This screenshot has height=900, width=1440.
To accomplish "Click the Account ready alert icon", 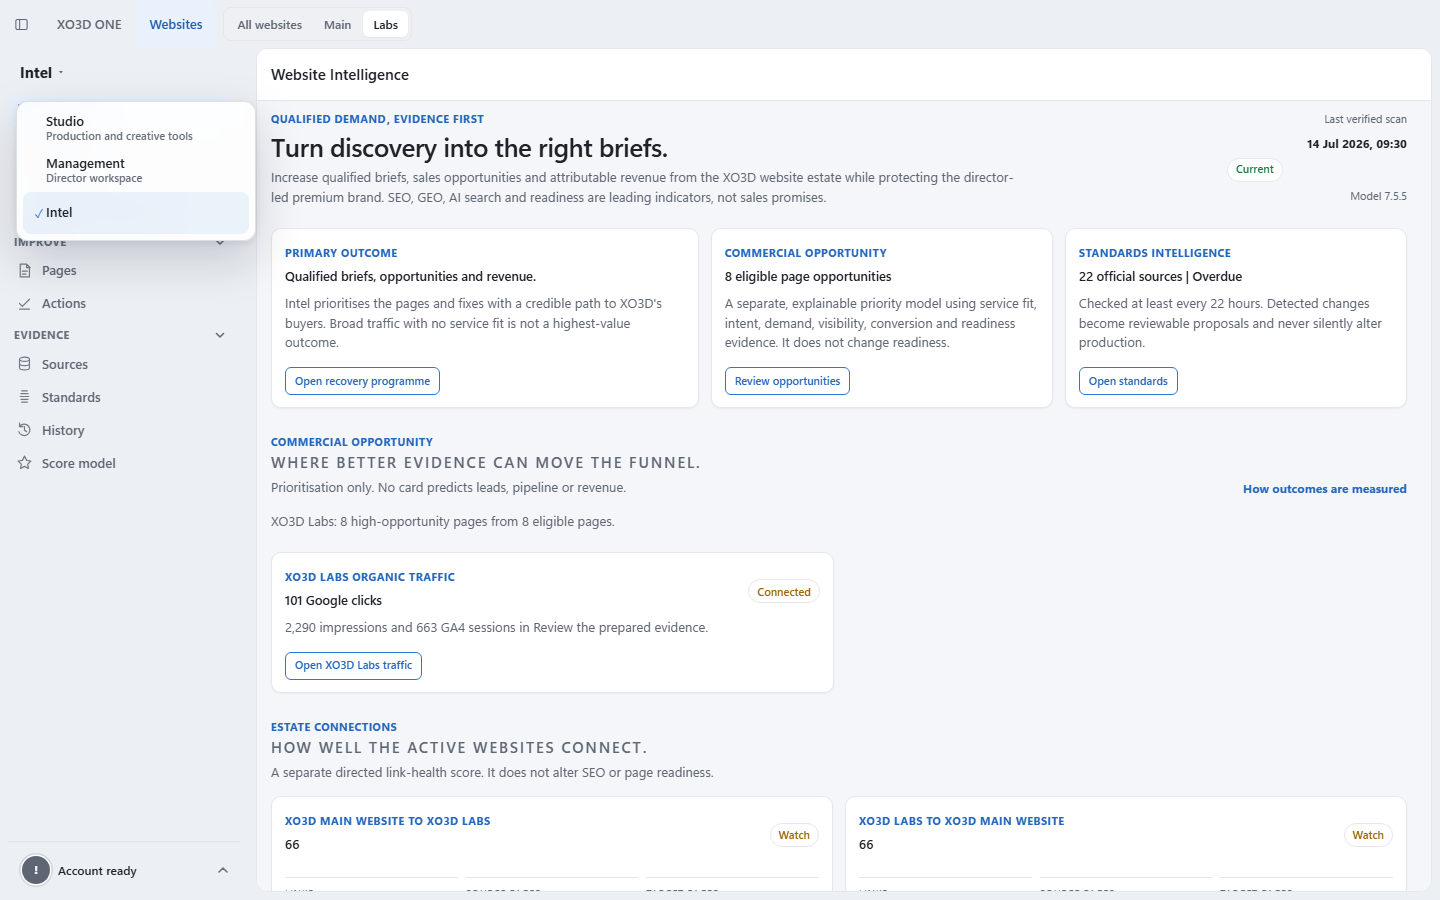I will coord(36,870).
